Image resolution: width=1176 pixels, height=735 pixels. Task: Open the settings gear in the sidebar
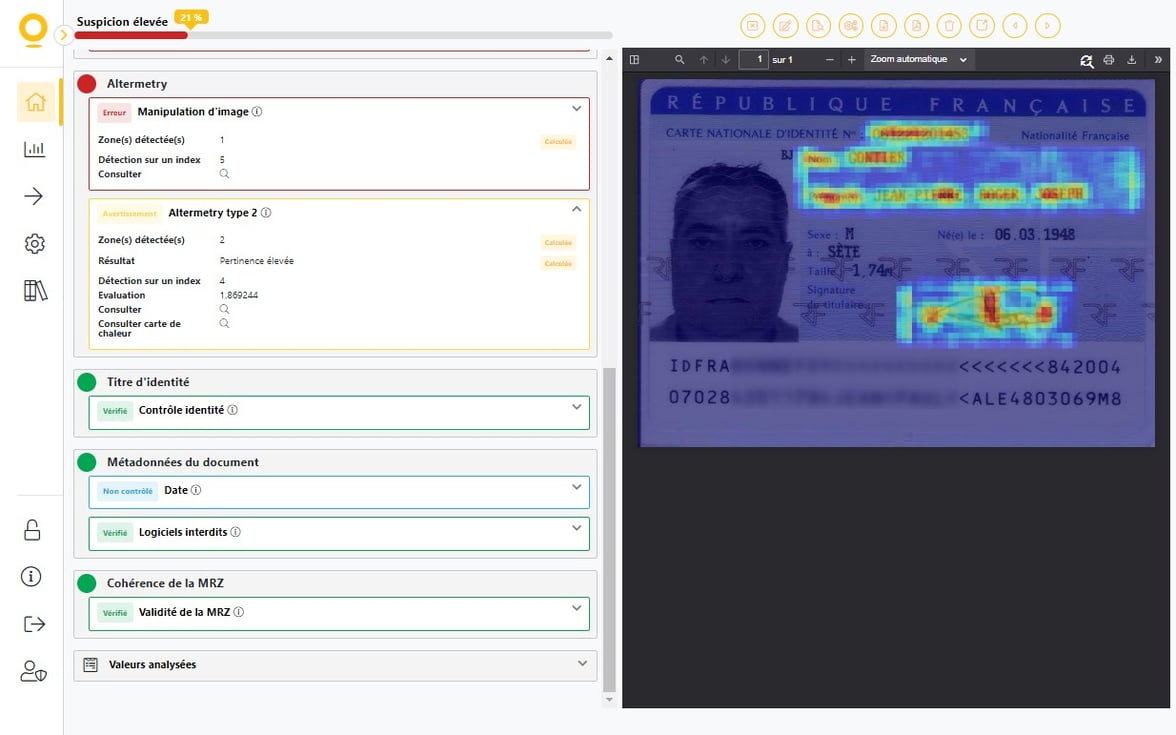click(x=35, y=244)
